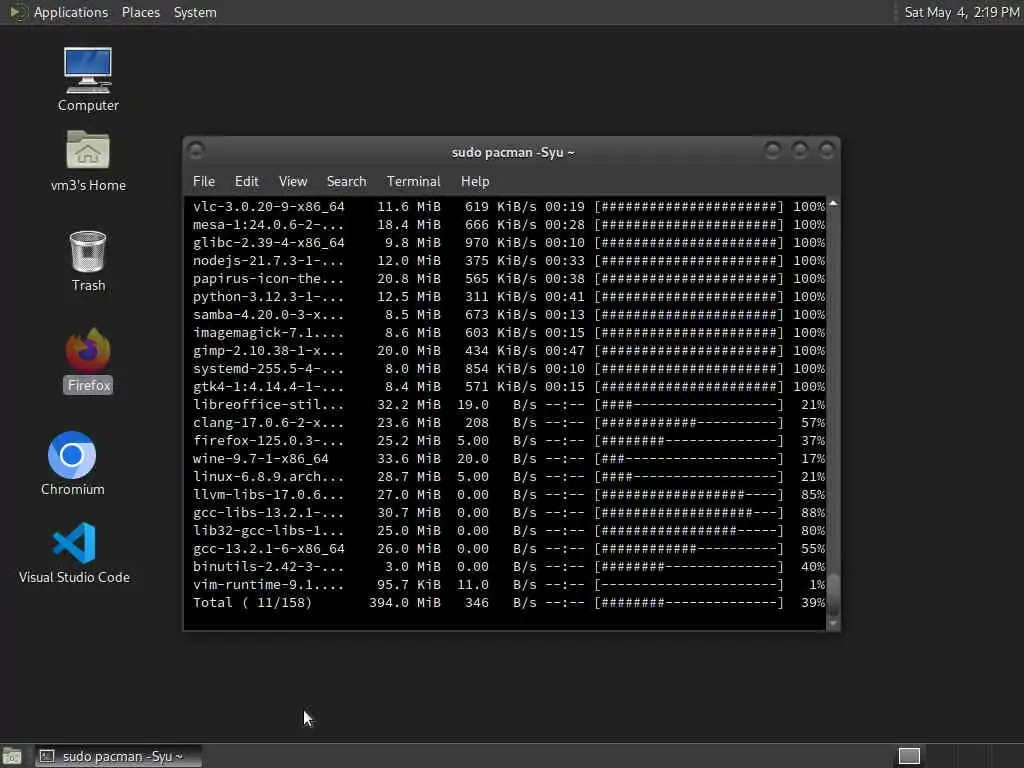This screenshot has width=1024, height=768.
Task: Click the clock showing Sat May 4, 2:19 PM
Action: point(961,12)
